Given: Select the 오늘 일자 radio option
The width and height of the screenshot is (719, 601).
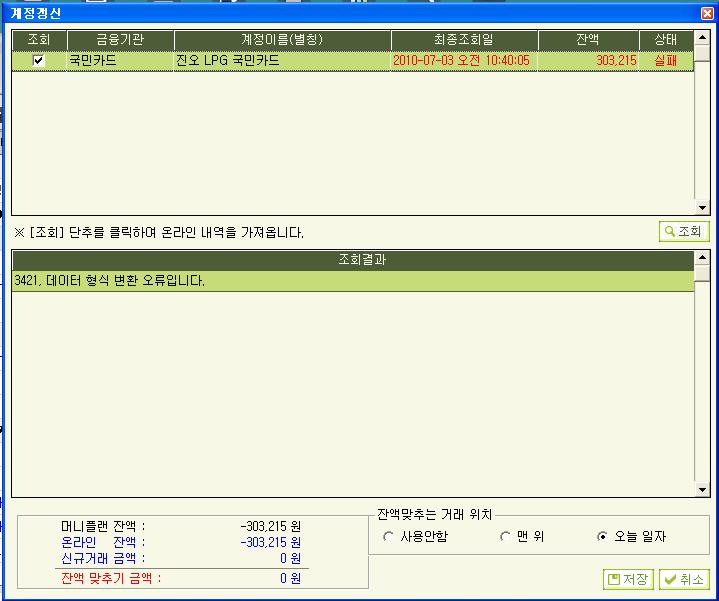Looking at the screenshot, I should tap(602, 537).
